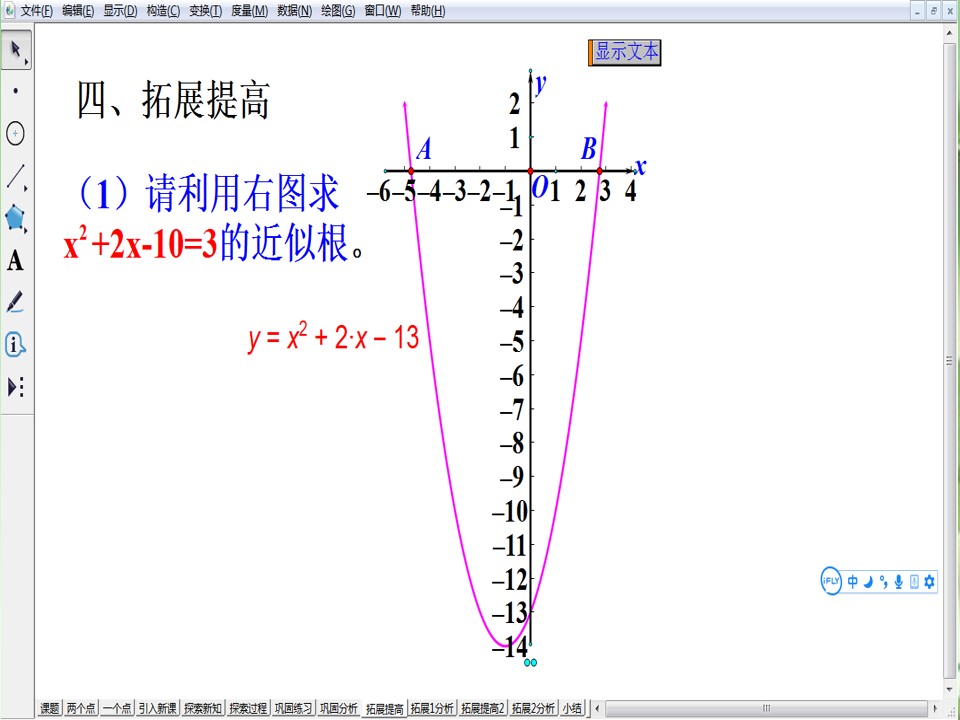Expand the Polygon tool flyout triangle
Image resolution: width=960 pixels, height=720 pixels.
click(x=26, y=230)
